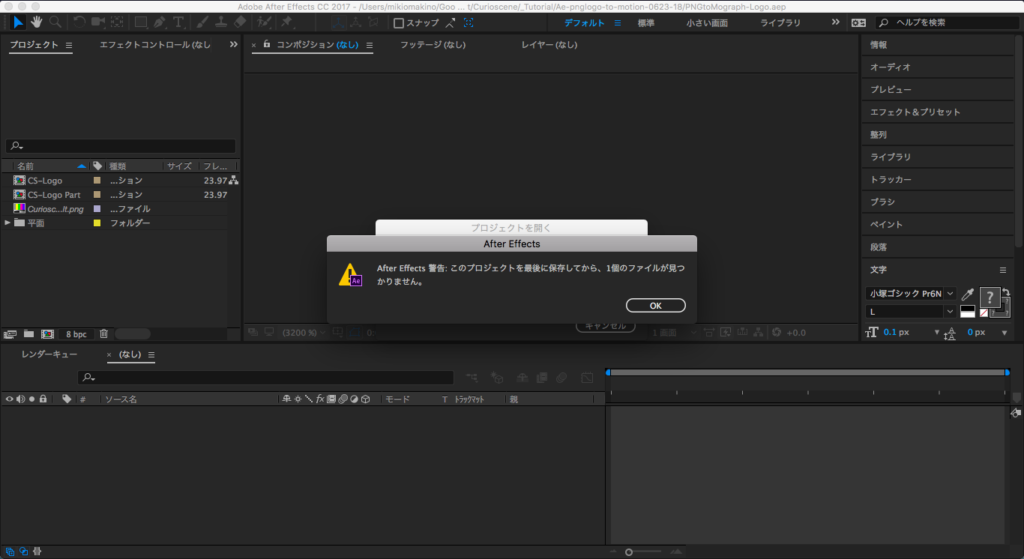Select the ライブラリ workspace
The height and width of the screenshot is (559, 1024).
pos(780,23)
